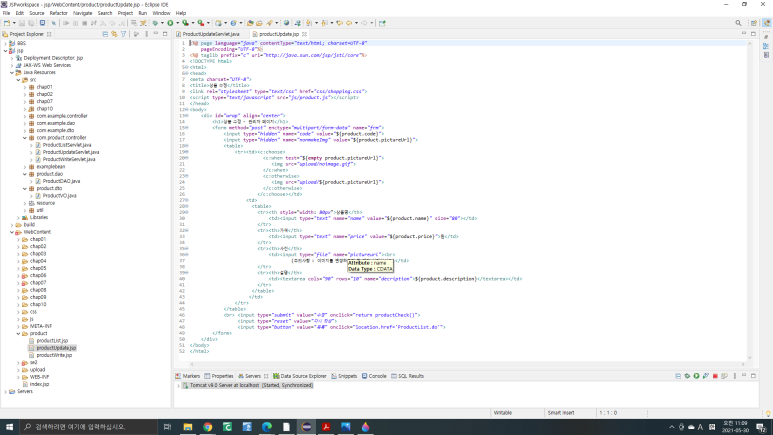Select Tomcat v9.0 Server at localhost row
Viewport: 773px width, 435px height.
click(251, 386)
